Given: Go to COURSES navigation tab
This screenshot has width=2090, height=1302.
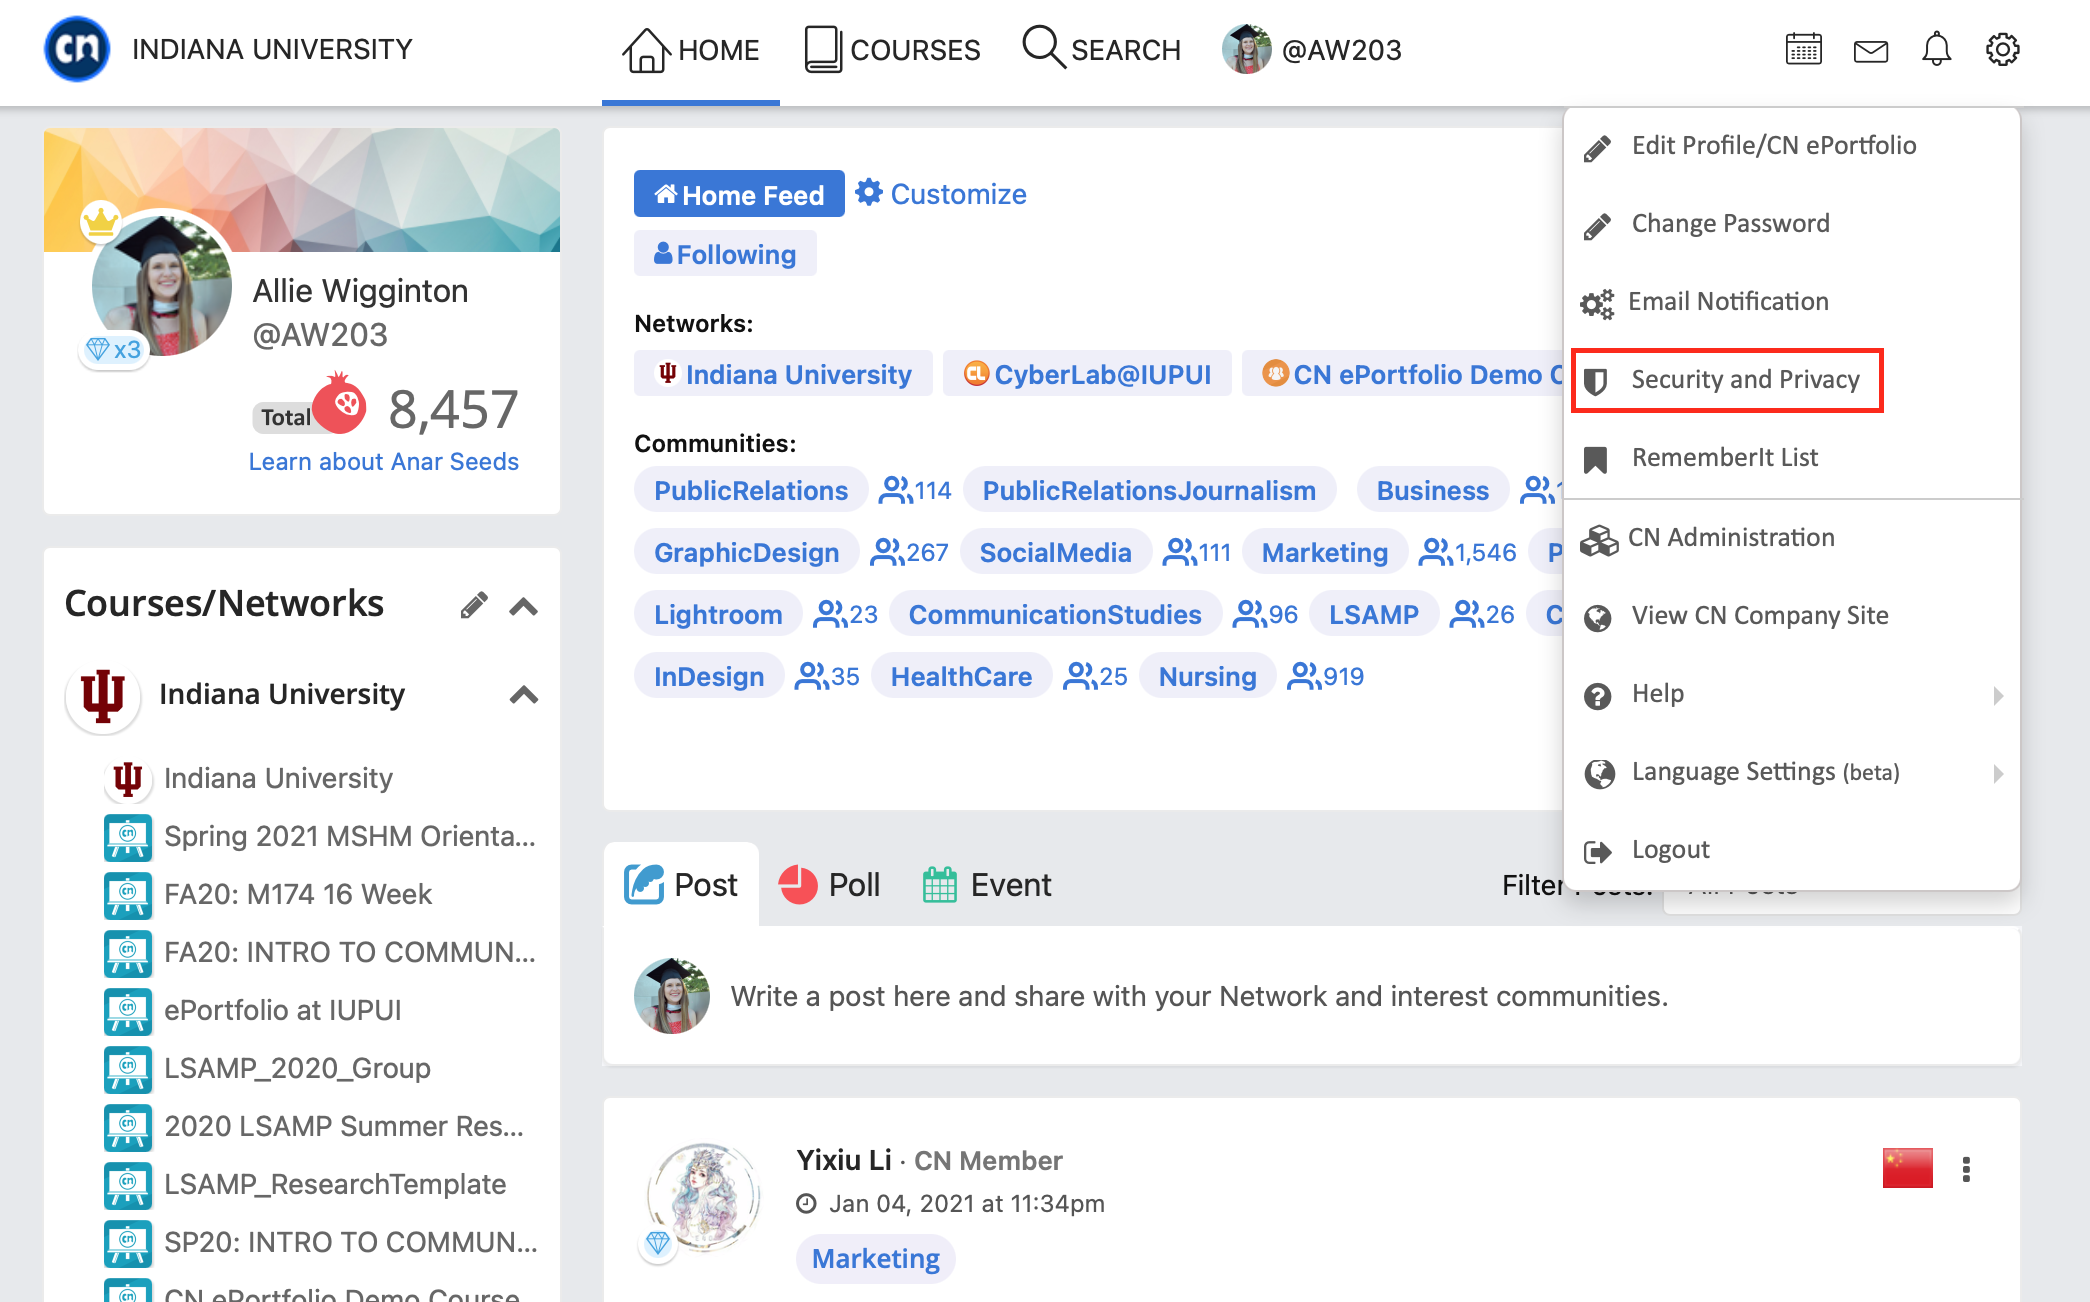Looking at the screenshot, I should (892, 50).
